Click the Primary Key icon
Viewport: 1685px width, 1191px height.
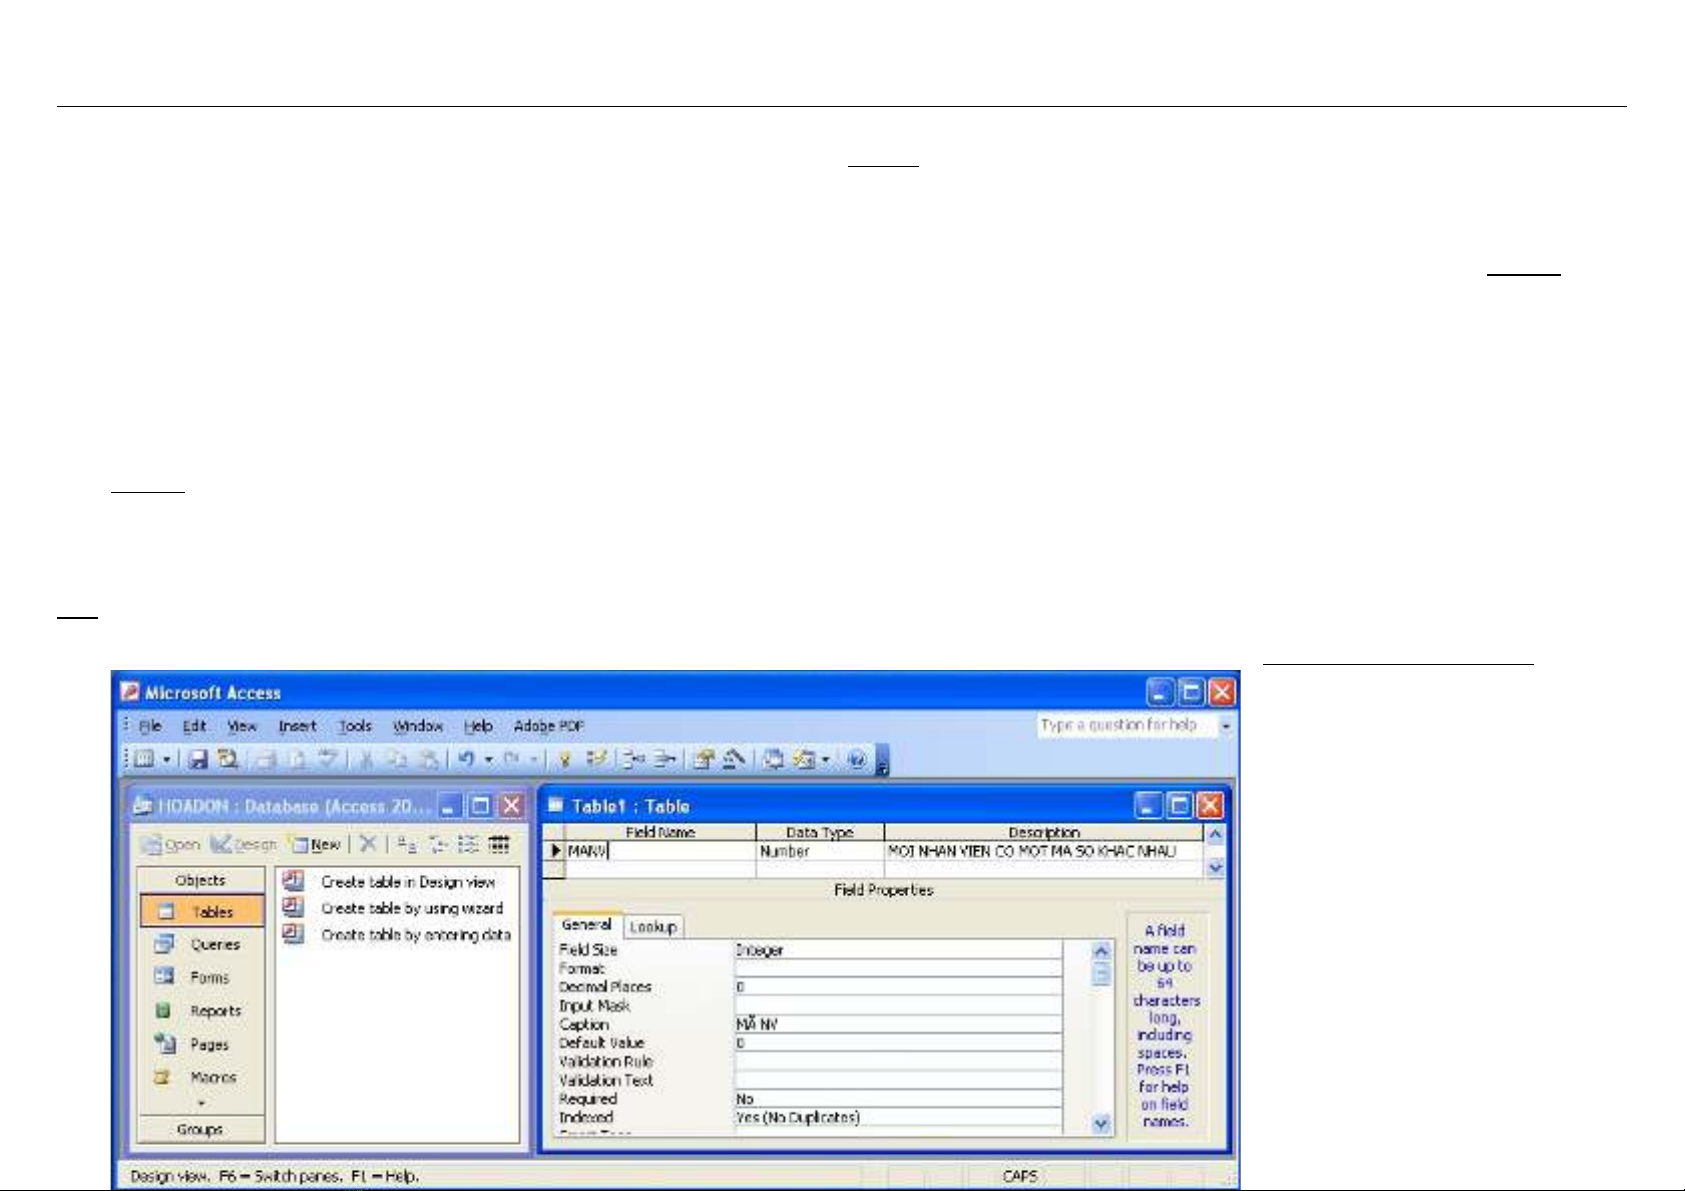565,760
